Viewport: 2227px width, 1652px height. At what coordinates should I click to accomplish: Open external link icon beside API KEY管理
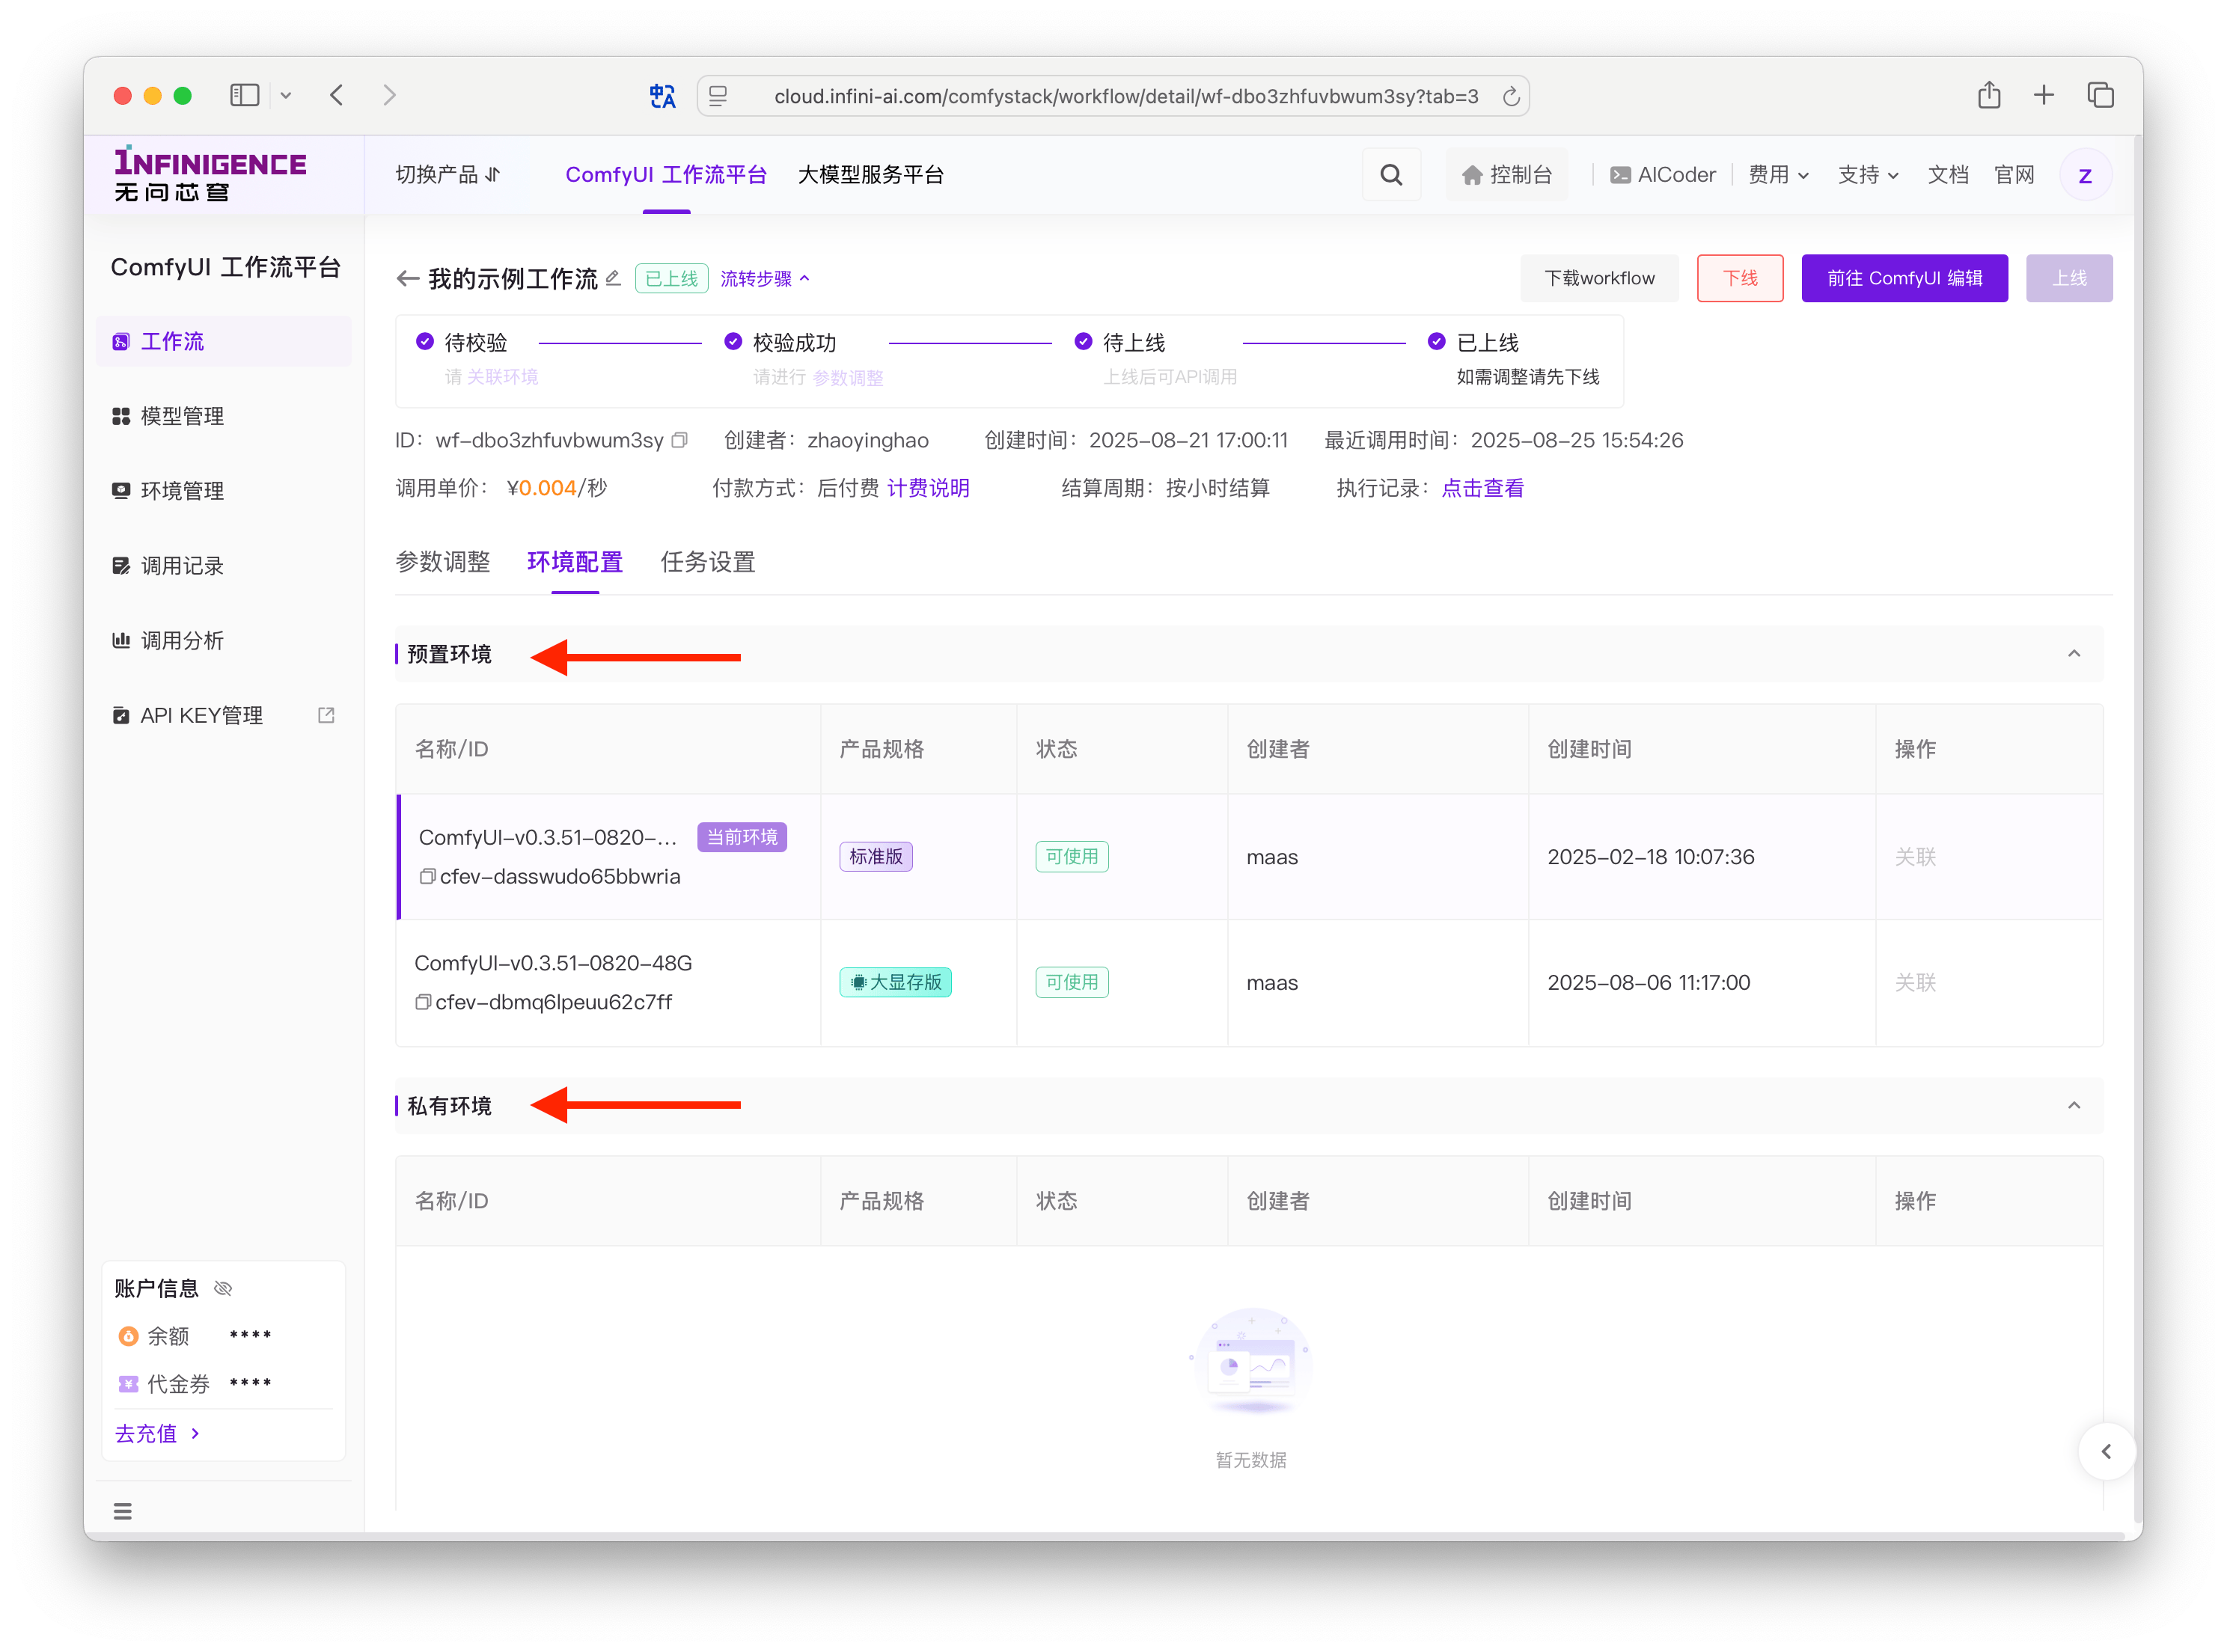point(326,714)
